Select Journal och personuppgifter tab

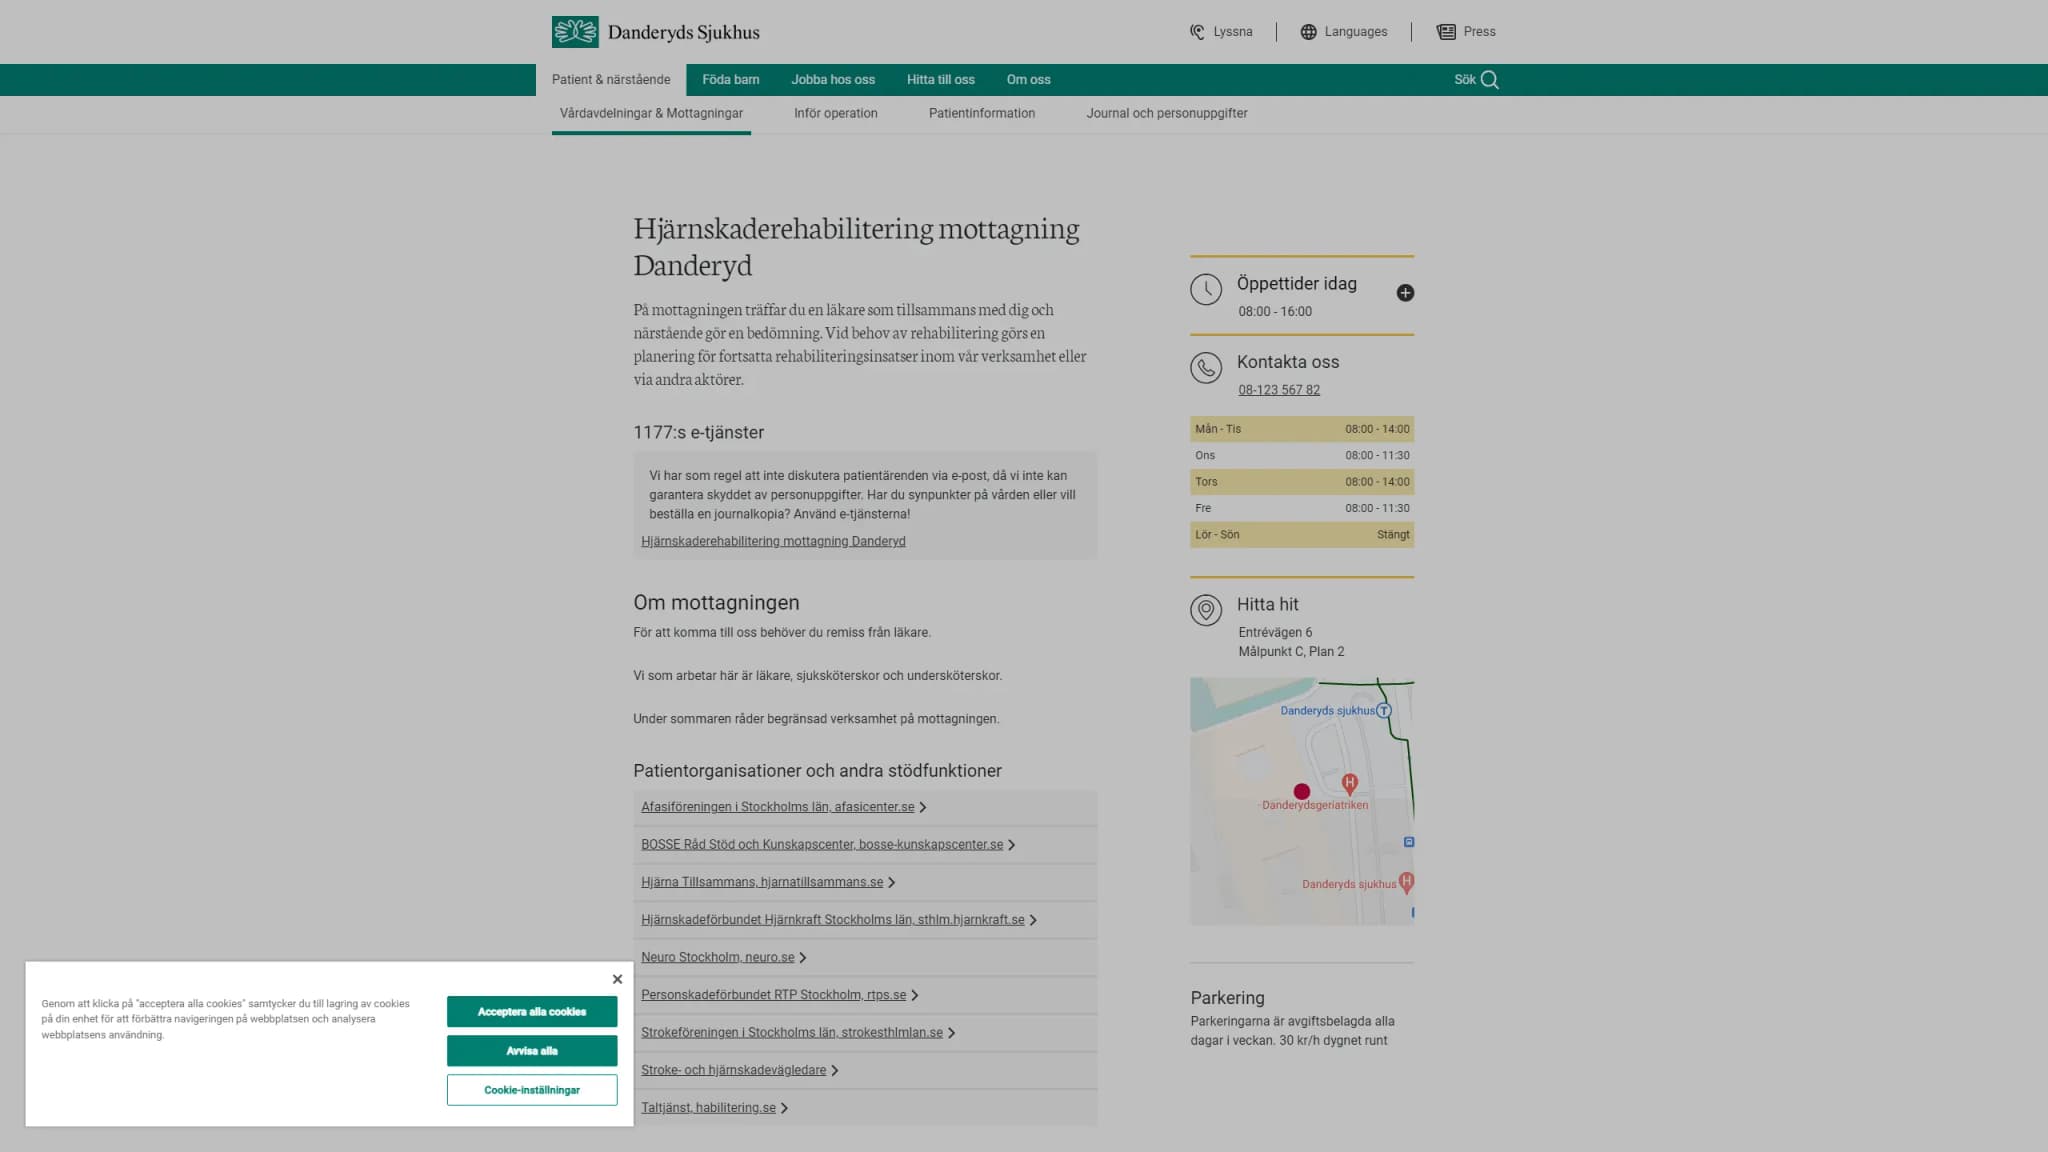[x=1167, y=114]
